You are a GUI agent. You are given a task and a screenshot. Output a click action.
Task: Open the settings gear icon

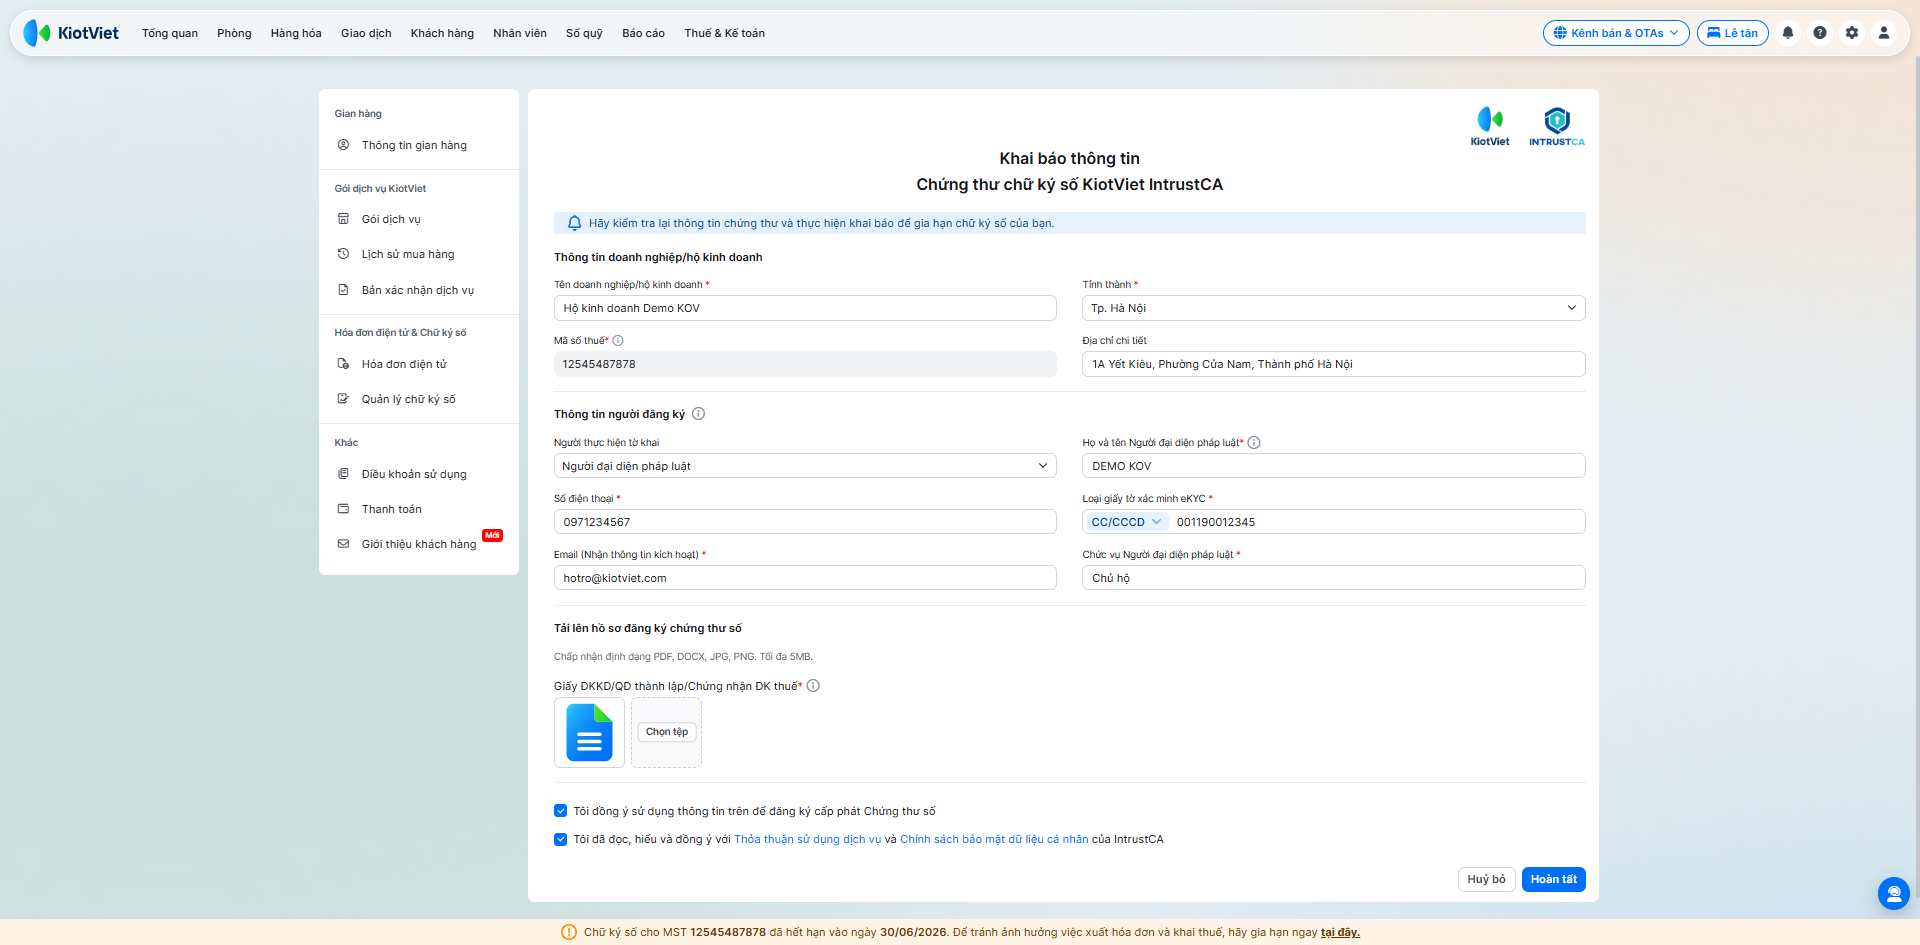click(1852, 33)
